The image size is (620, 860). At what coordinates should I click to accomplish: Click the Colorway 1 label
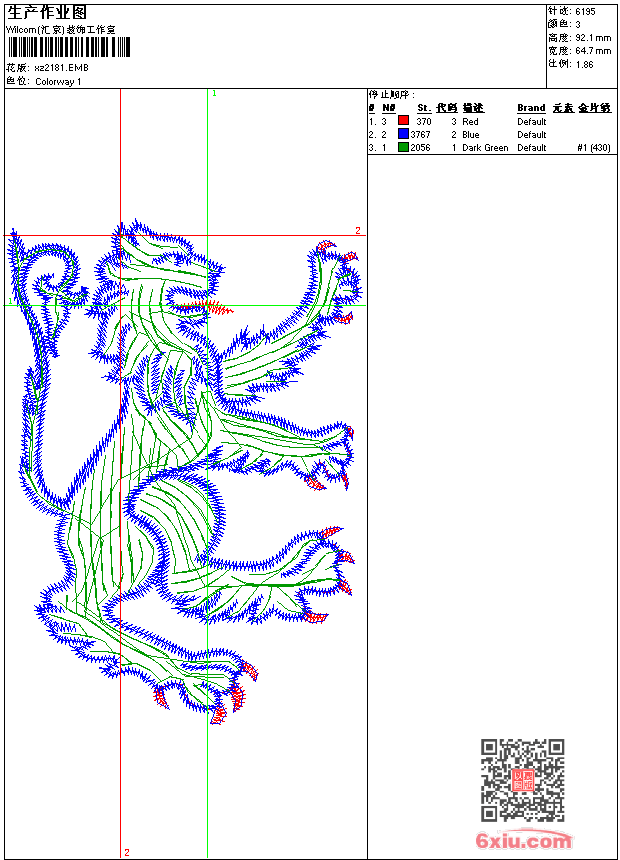59,82
